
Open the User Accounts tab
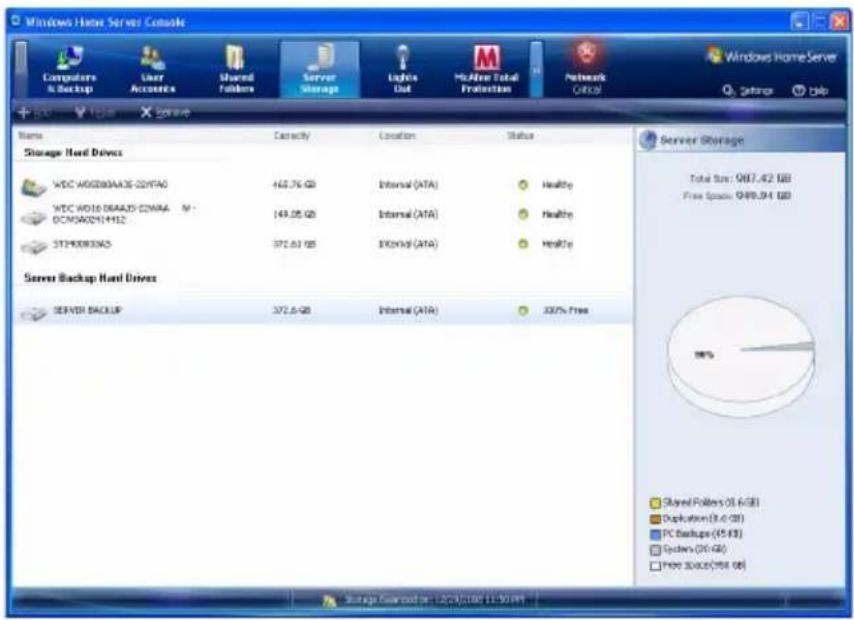tap(152, 70)
